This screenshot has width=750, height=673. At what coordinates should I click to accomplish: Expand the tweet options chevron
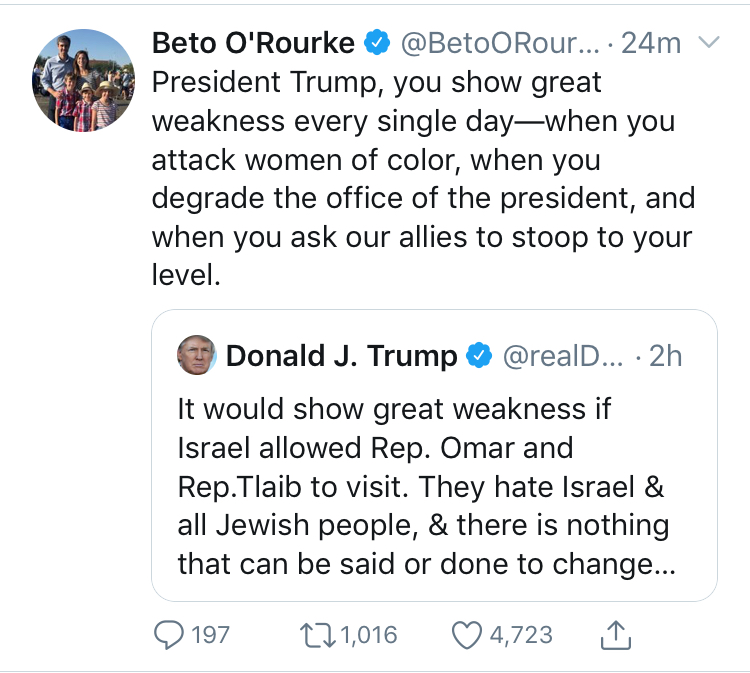coord(709,43)
